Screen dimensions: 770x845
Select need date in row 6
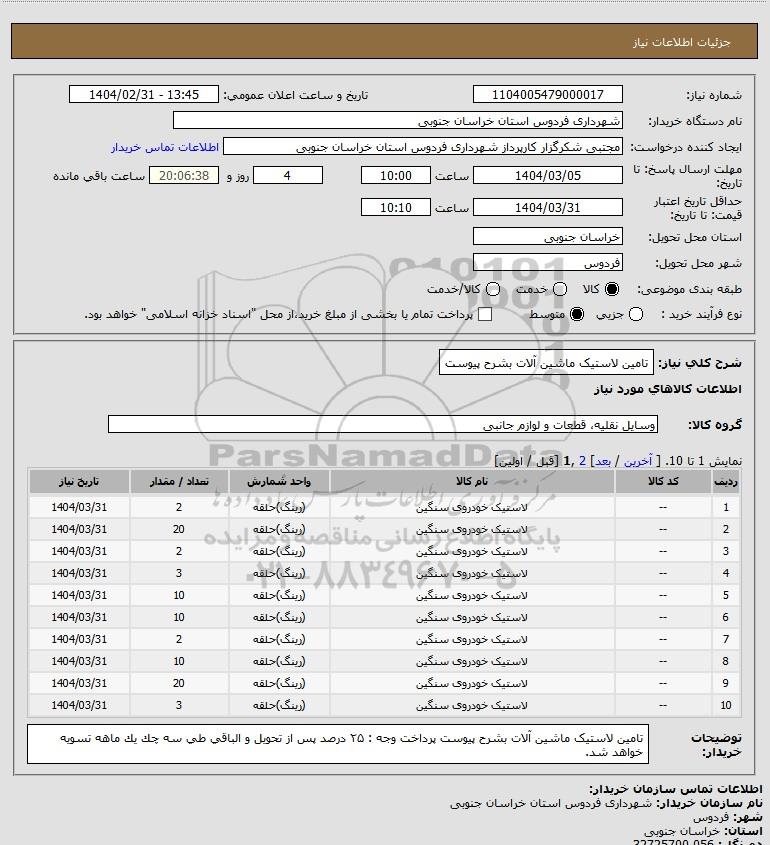(x=79, y=617)
